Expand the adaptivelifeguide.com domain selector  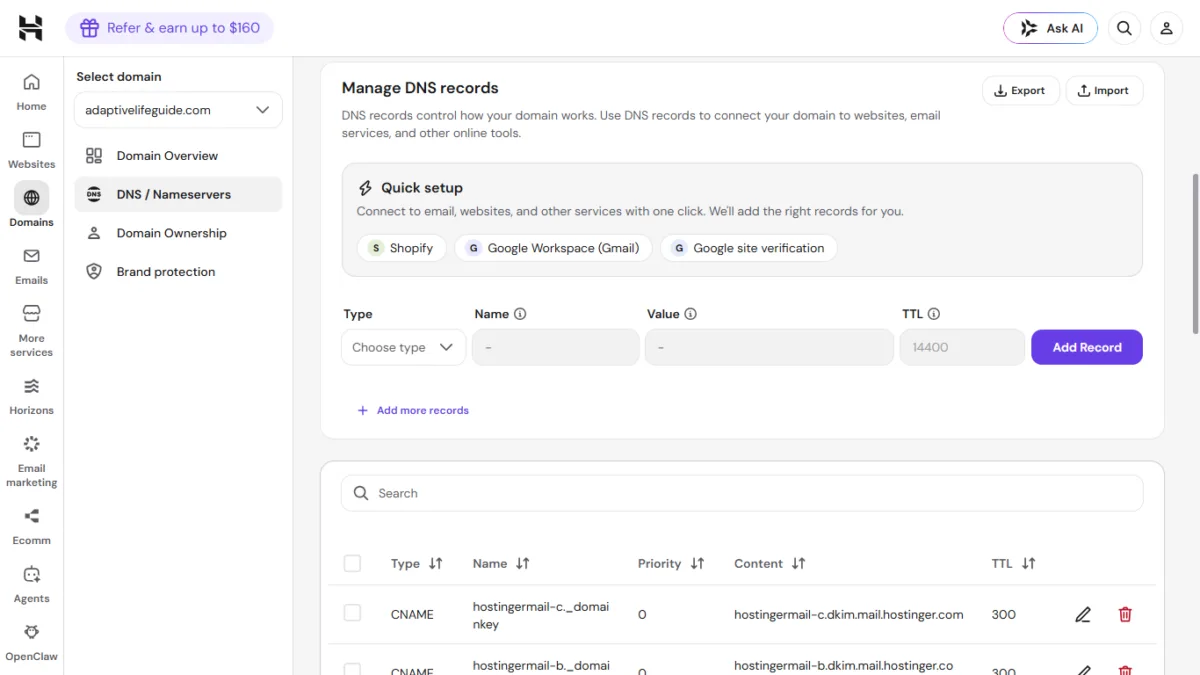(x=178, y=110)
